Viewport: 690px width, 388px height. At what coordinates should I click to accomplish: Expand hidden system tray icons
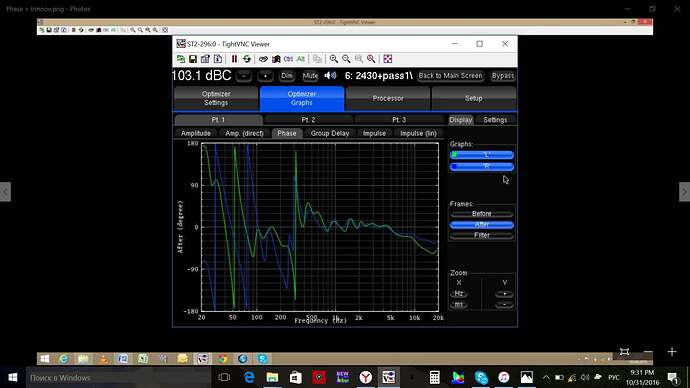(546, 377)
